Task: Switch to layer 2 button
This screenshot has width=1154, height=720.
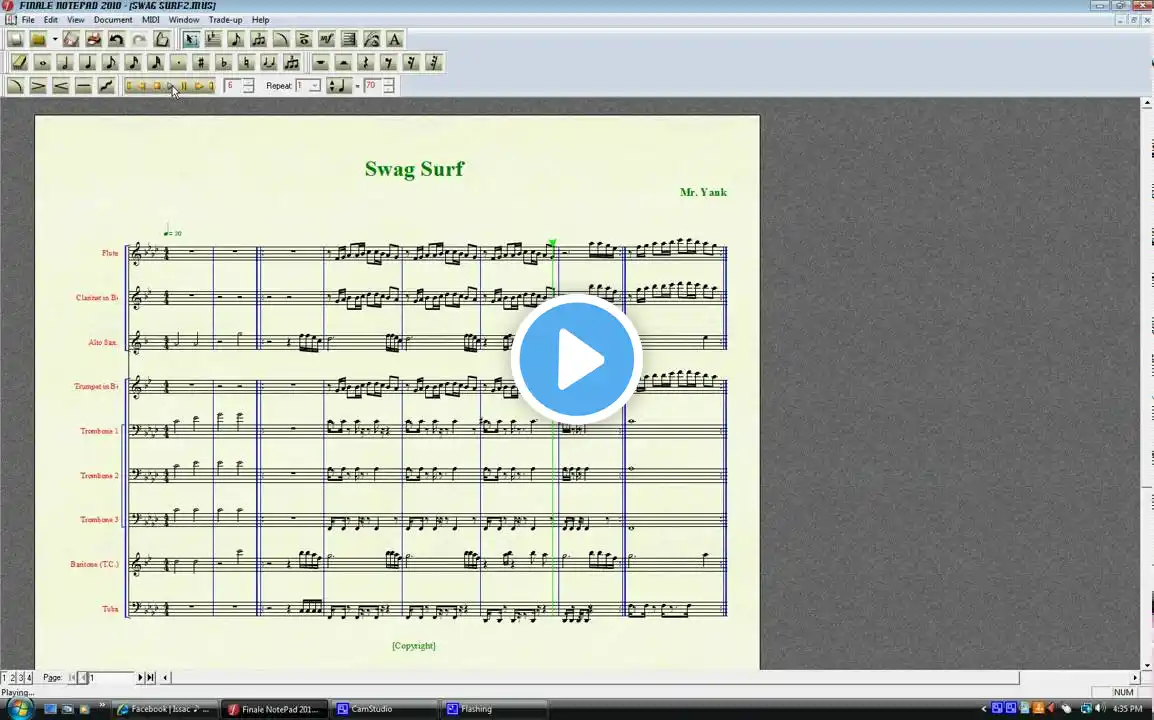Action: click(x=13, y=677)
